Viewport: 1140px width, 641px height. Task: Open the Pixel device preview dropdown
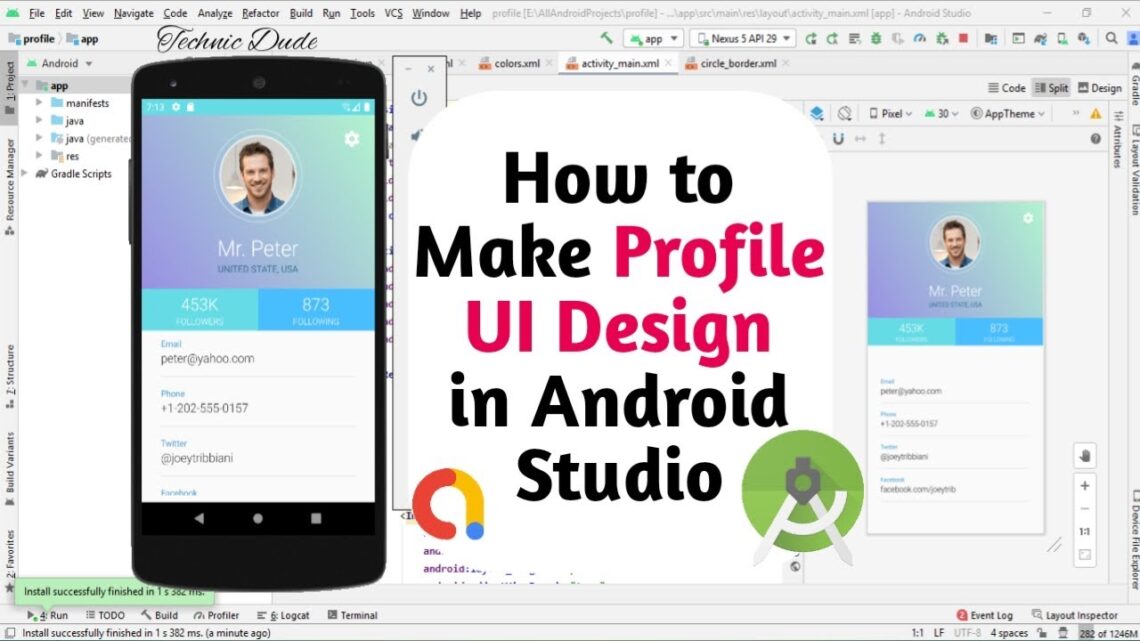[890, 113]
